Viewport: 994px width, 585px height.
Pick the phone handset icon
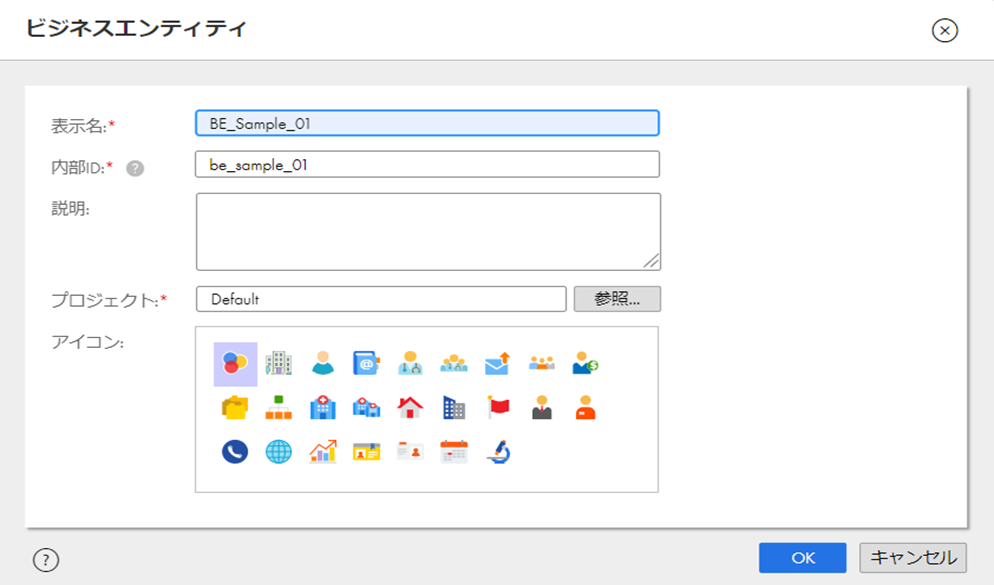pos(235,452)
